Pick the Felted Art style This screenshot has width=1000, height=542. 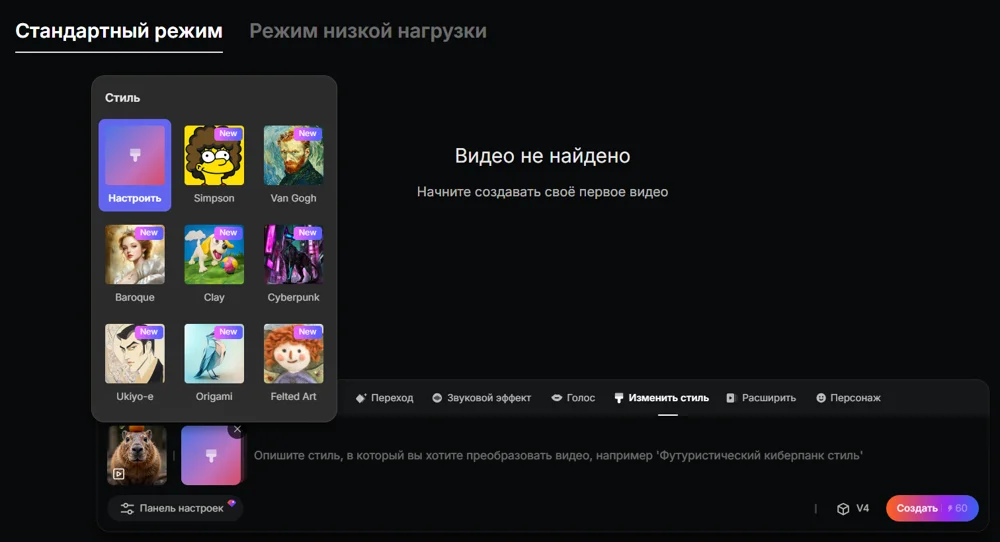[293, 354]
